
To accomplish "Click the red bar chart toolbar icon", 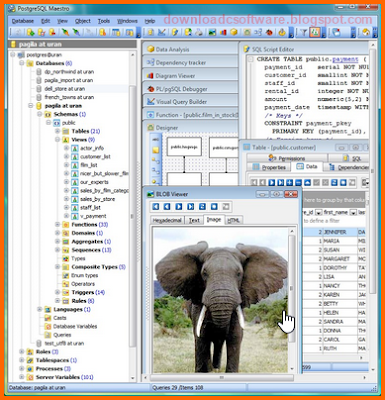I will tap(223, 32).
